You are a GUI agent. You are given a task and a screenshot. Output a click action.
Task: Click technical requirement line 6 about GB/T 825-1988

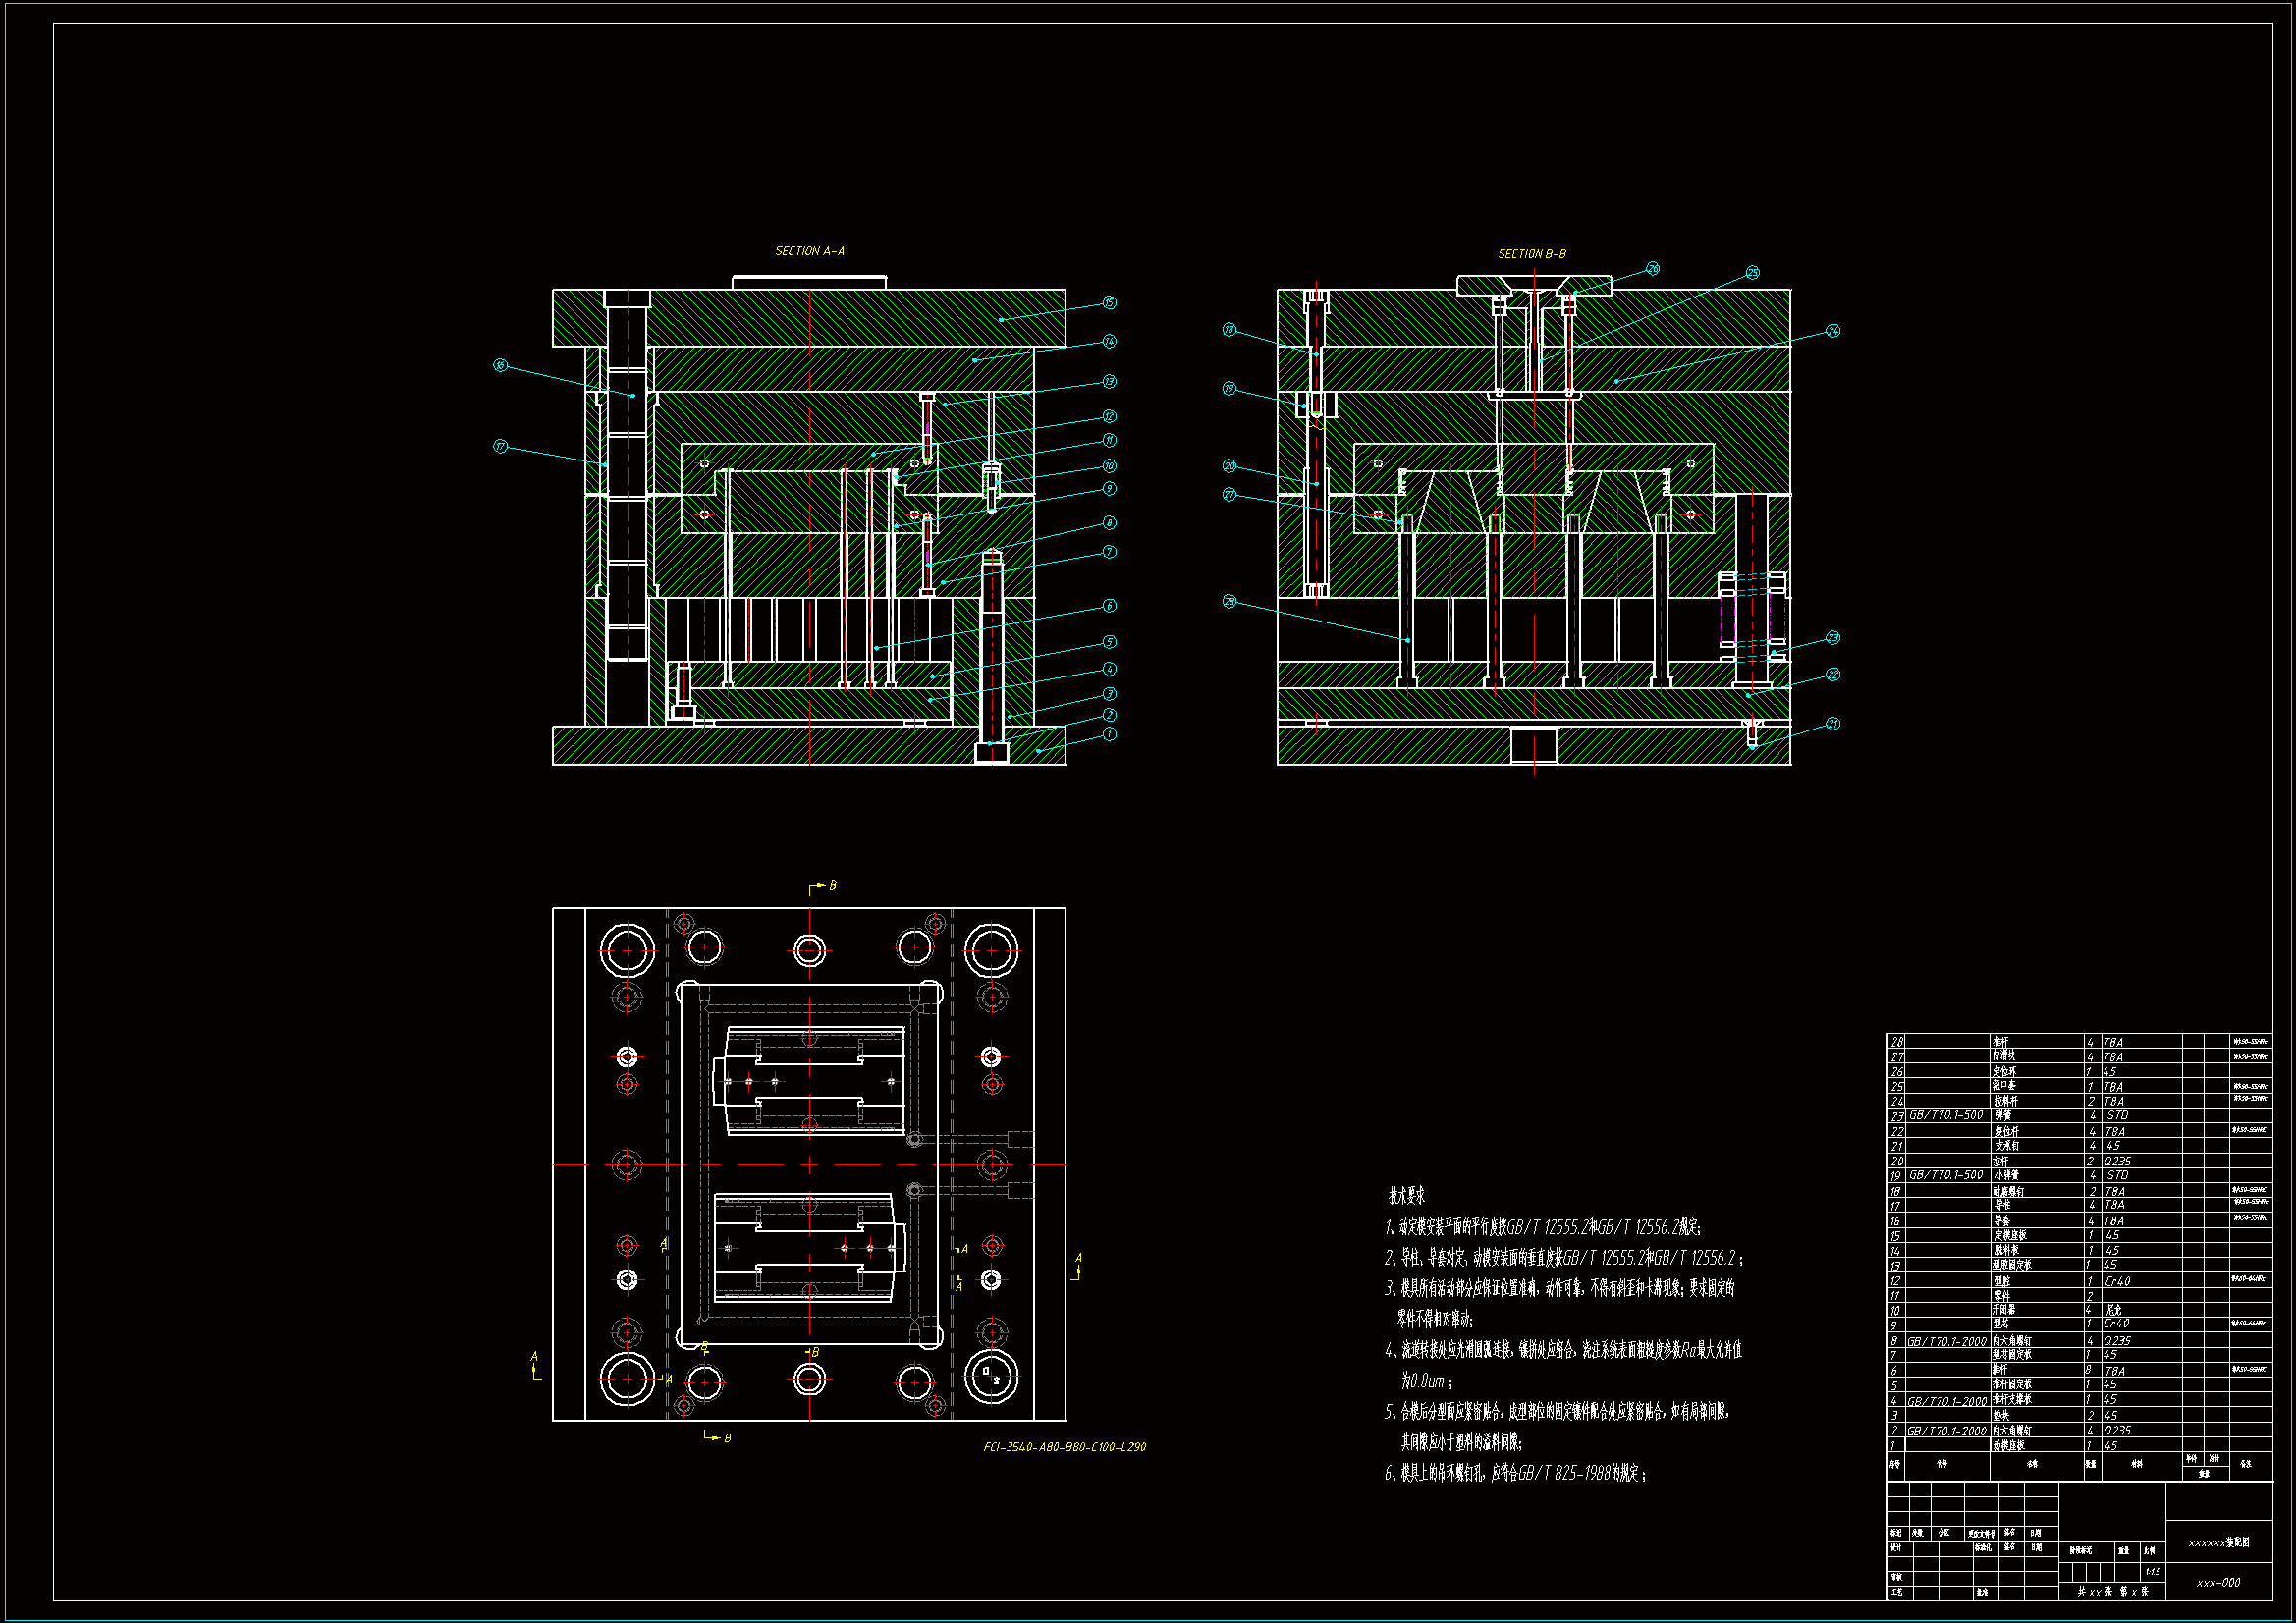click(1515, 1473)
